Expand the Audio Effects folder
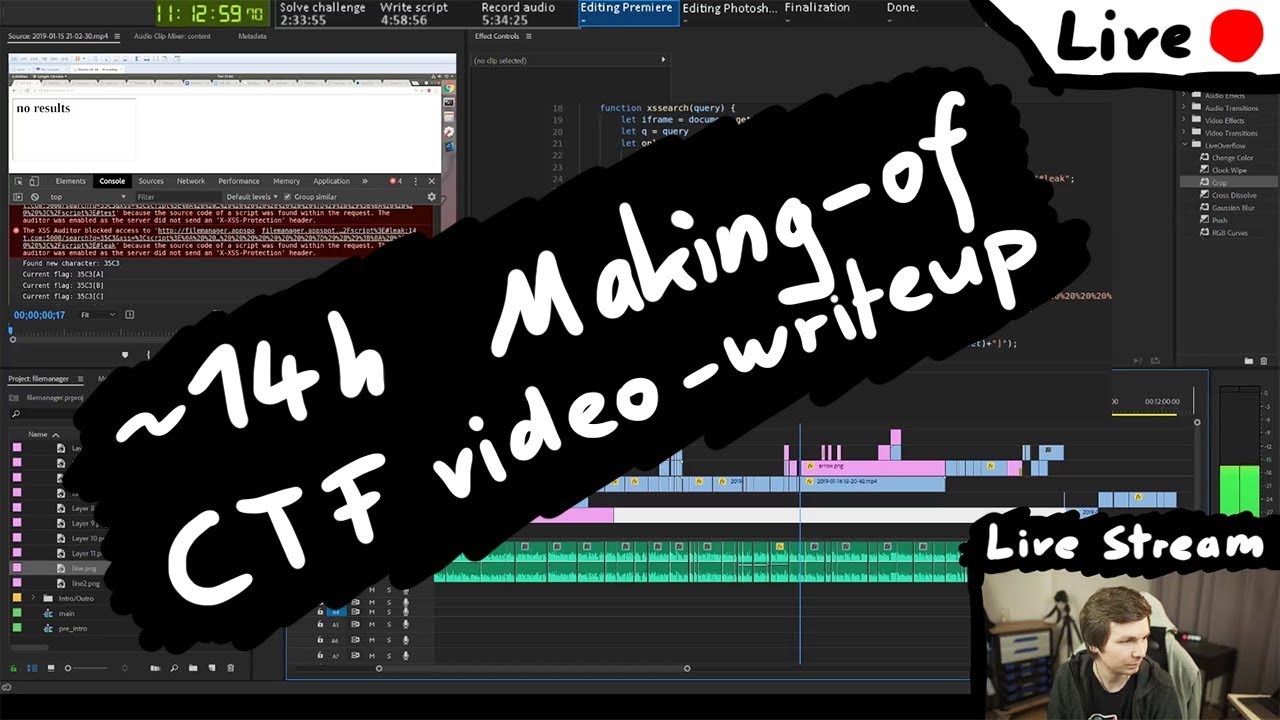Screen dimensions: 1280x720 1185,96
